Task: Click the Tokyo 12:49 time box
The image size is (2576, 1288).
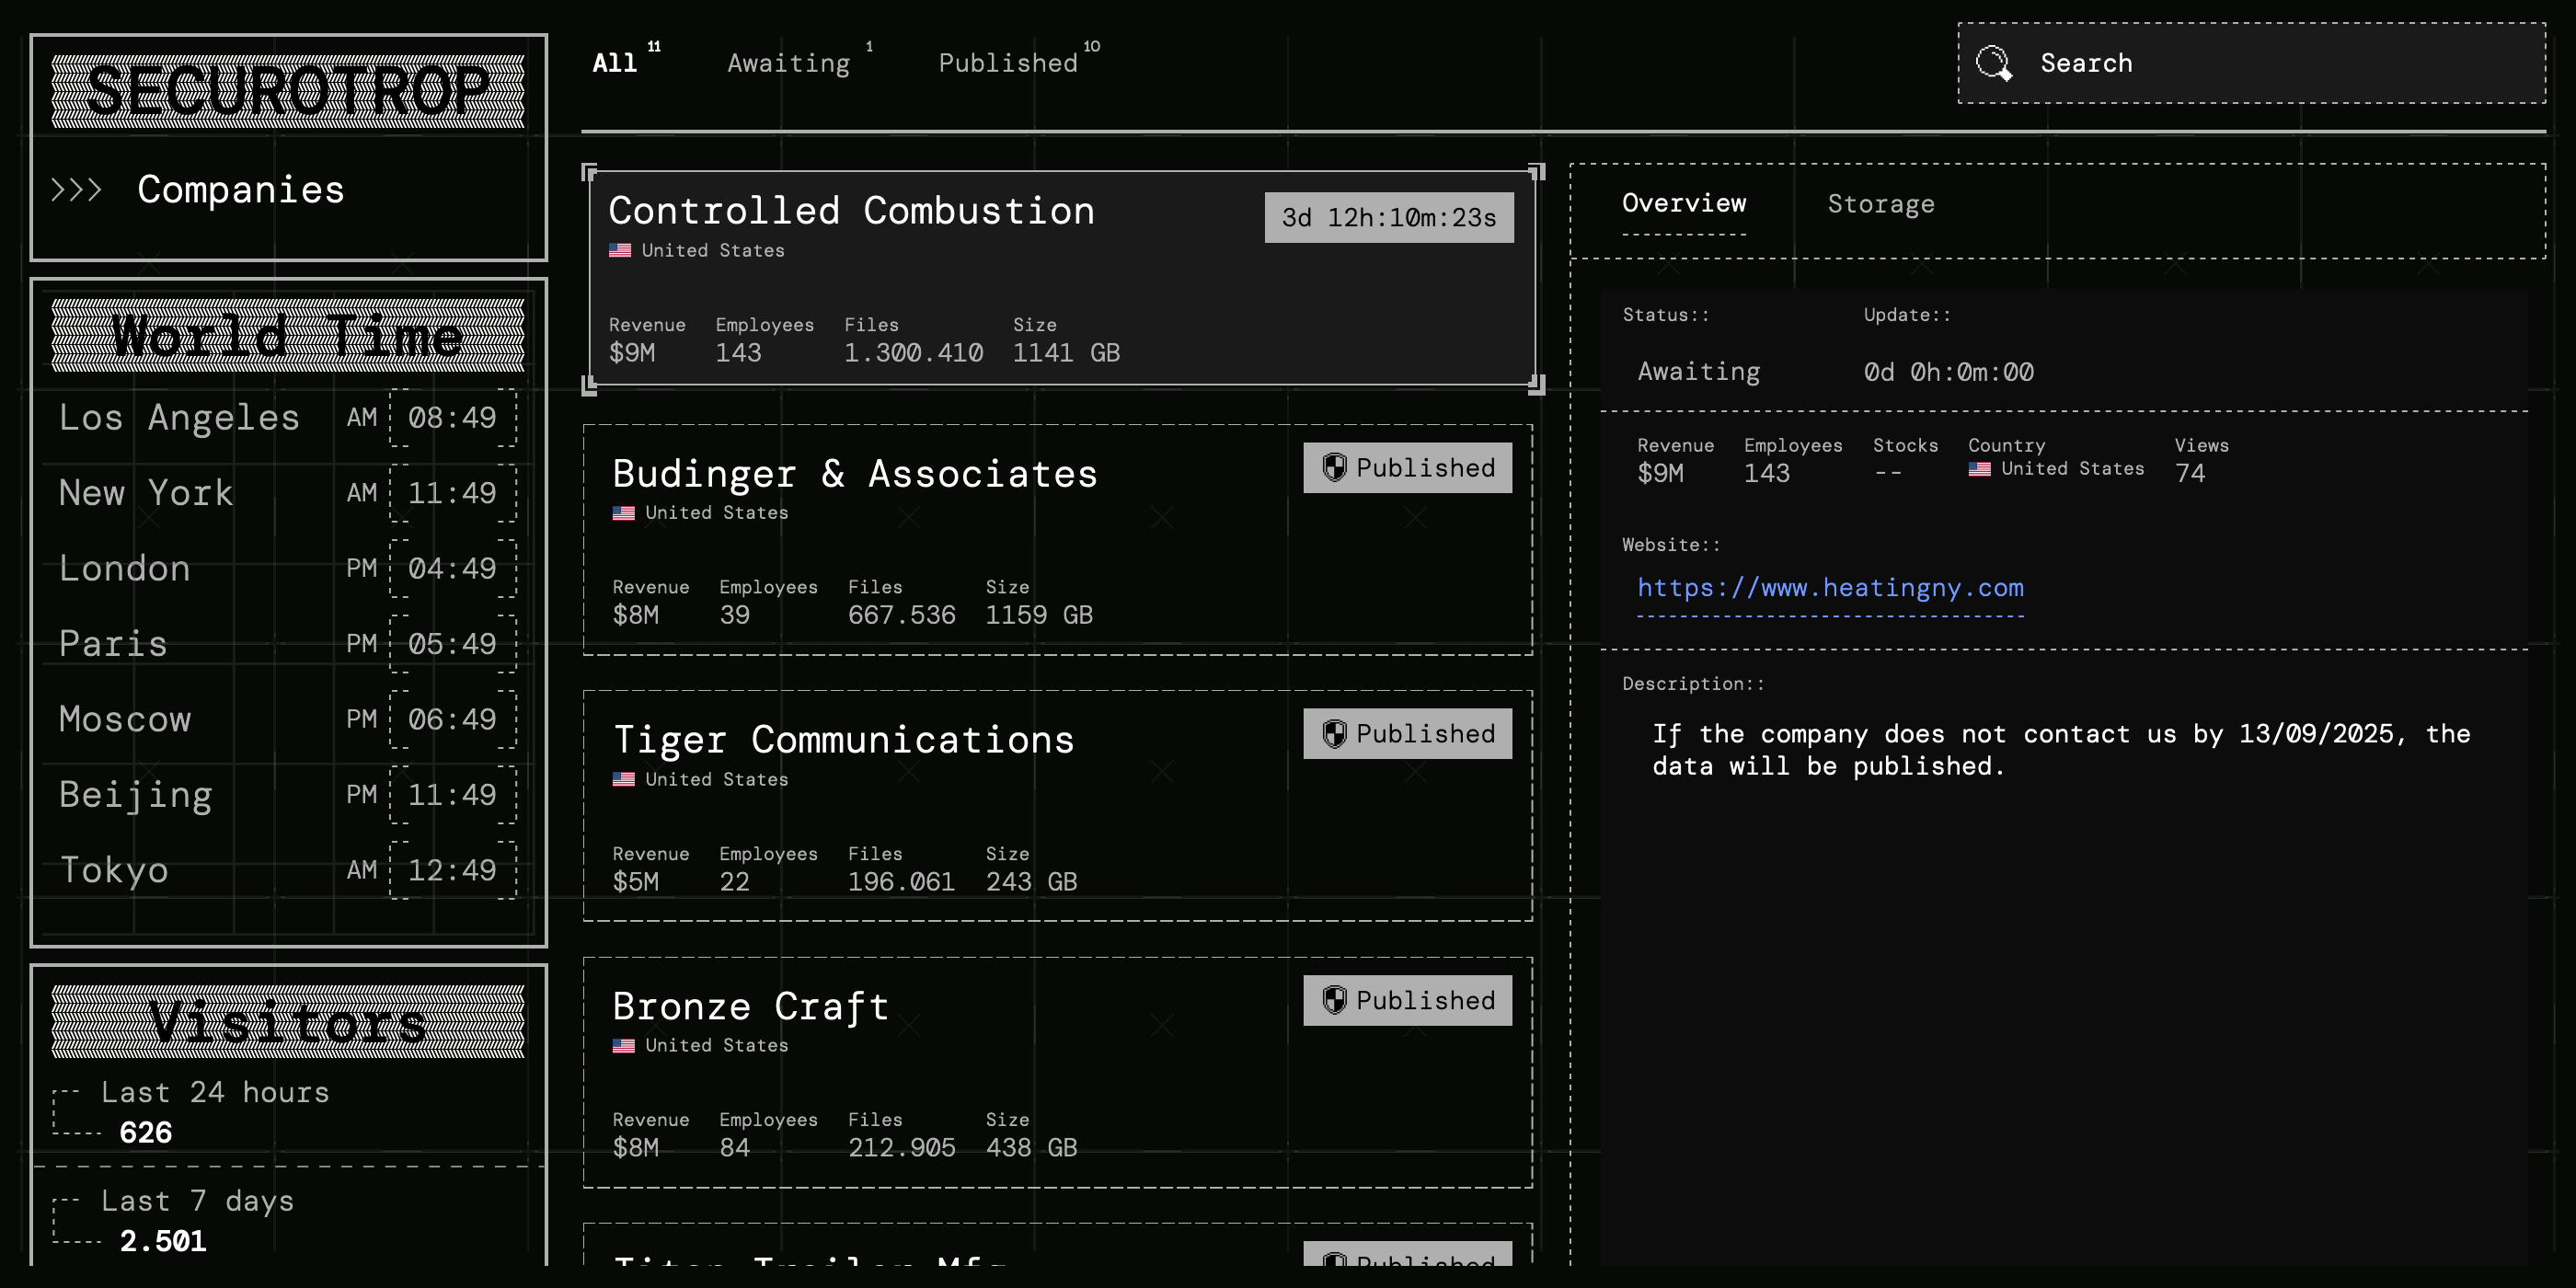Action: tap(453, 870)
